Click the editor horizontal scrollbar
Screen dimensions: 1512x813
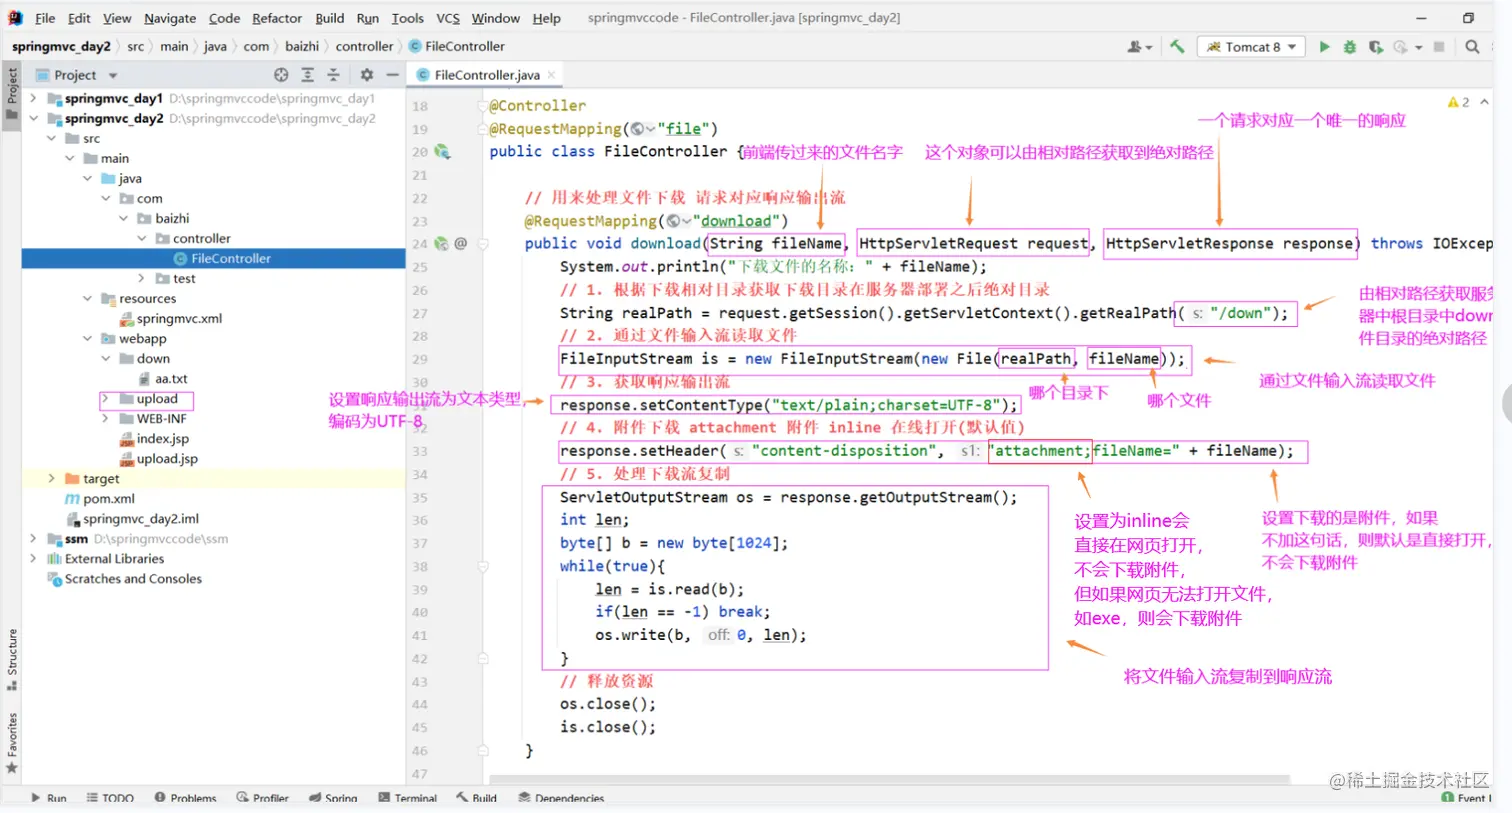coord(889,779)
